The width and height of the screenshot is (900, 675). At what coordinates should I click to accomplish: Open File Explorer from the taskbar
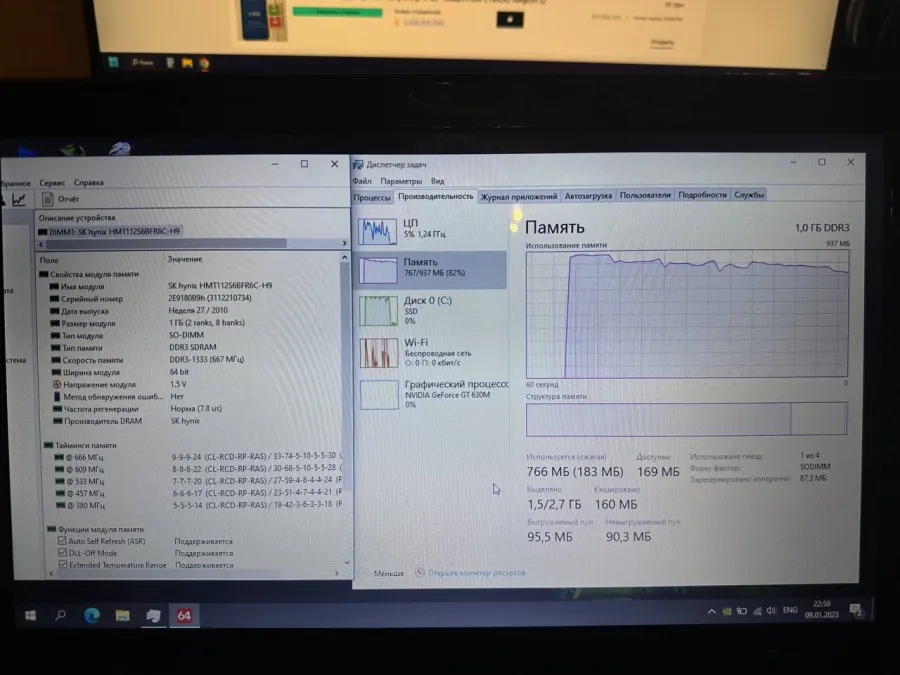pos(122,616)
